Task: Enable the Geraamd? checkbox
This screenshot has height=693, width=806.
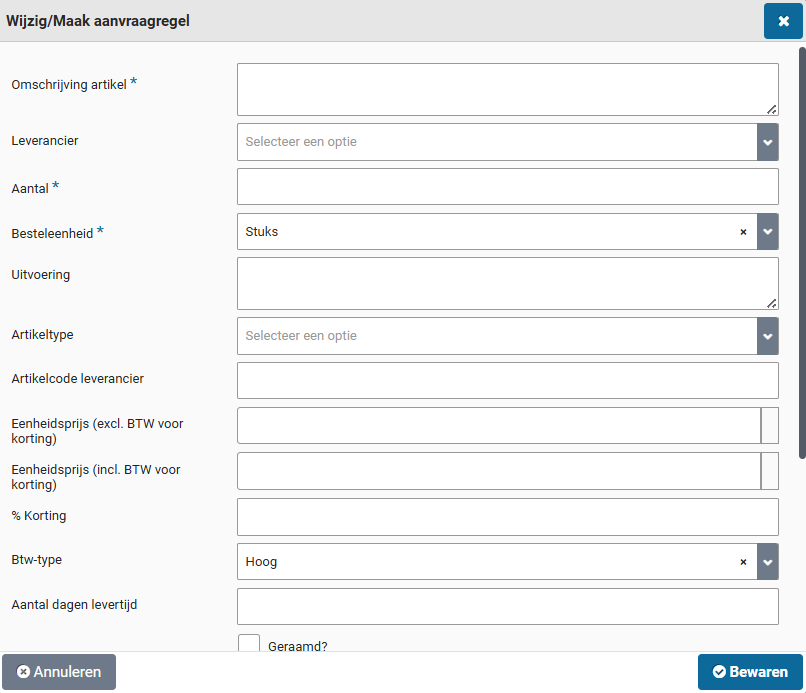Action: (x=249, y=644)
